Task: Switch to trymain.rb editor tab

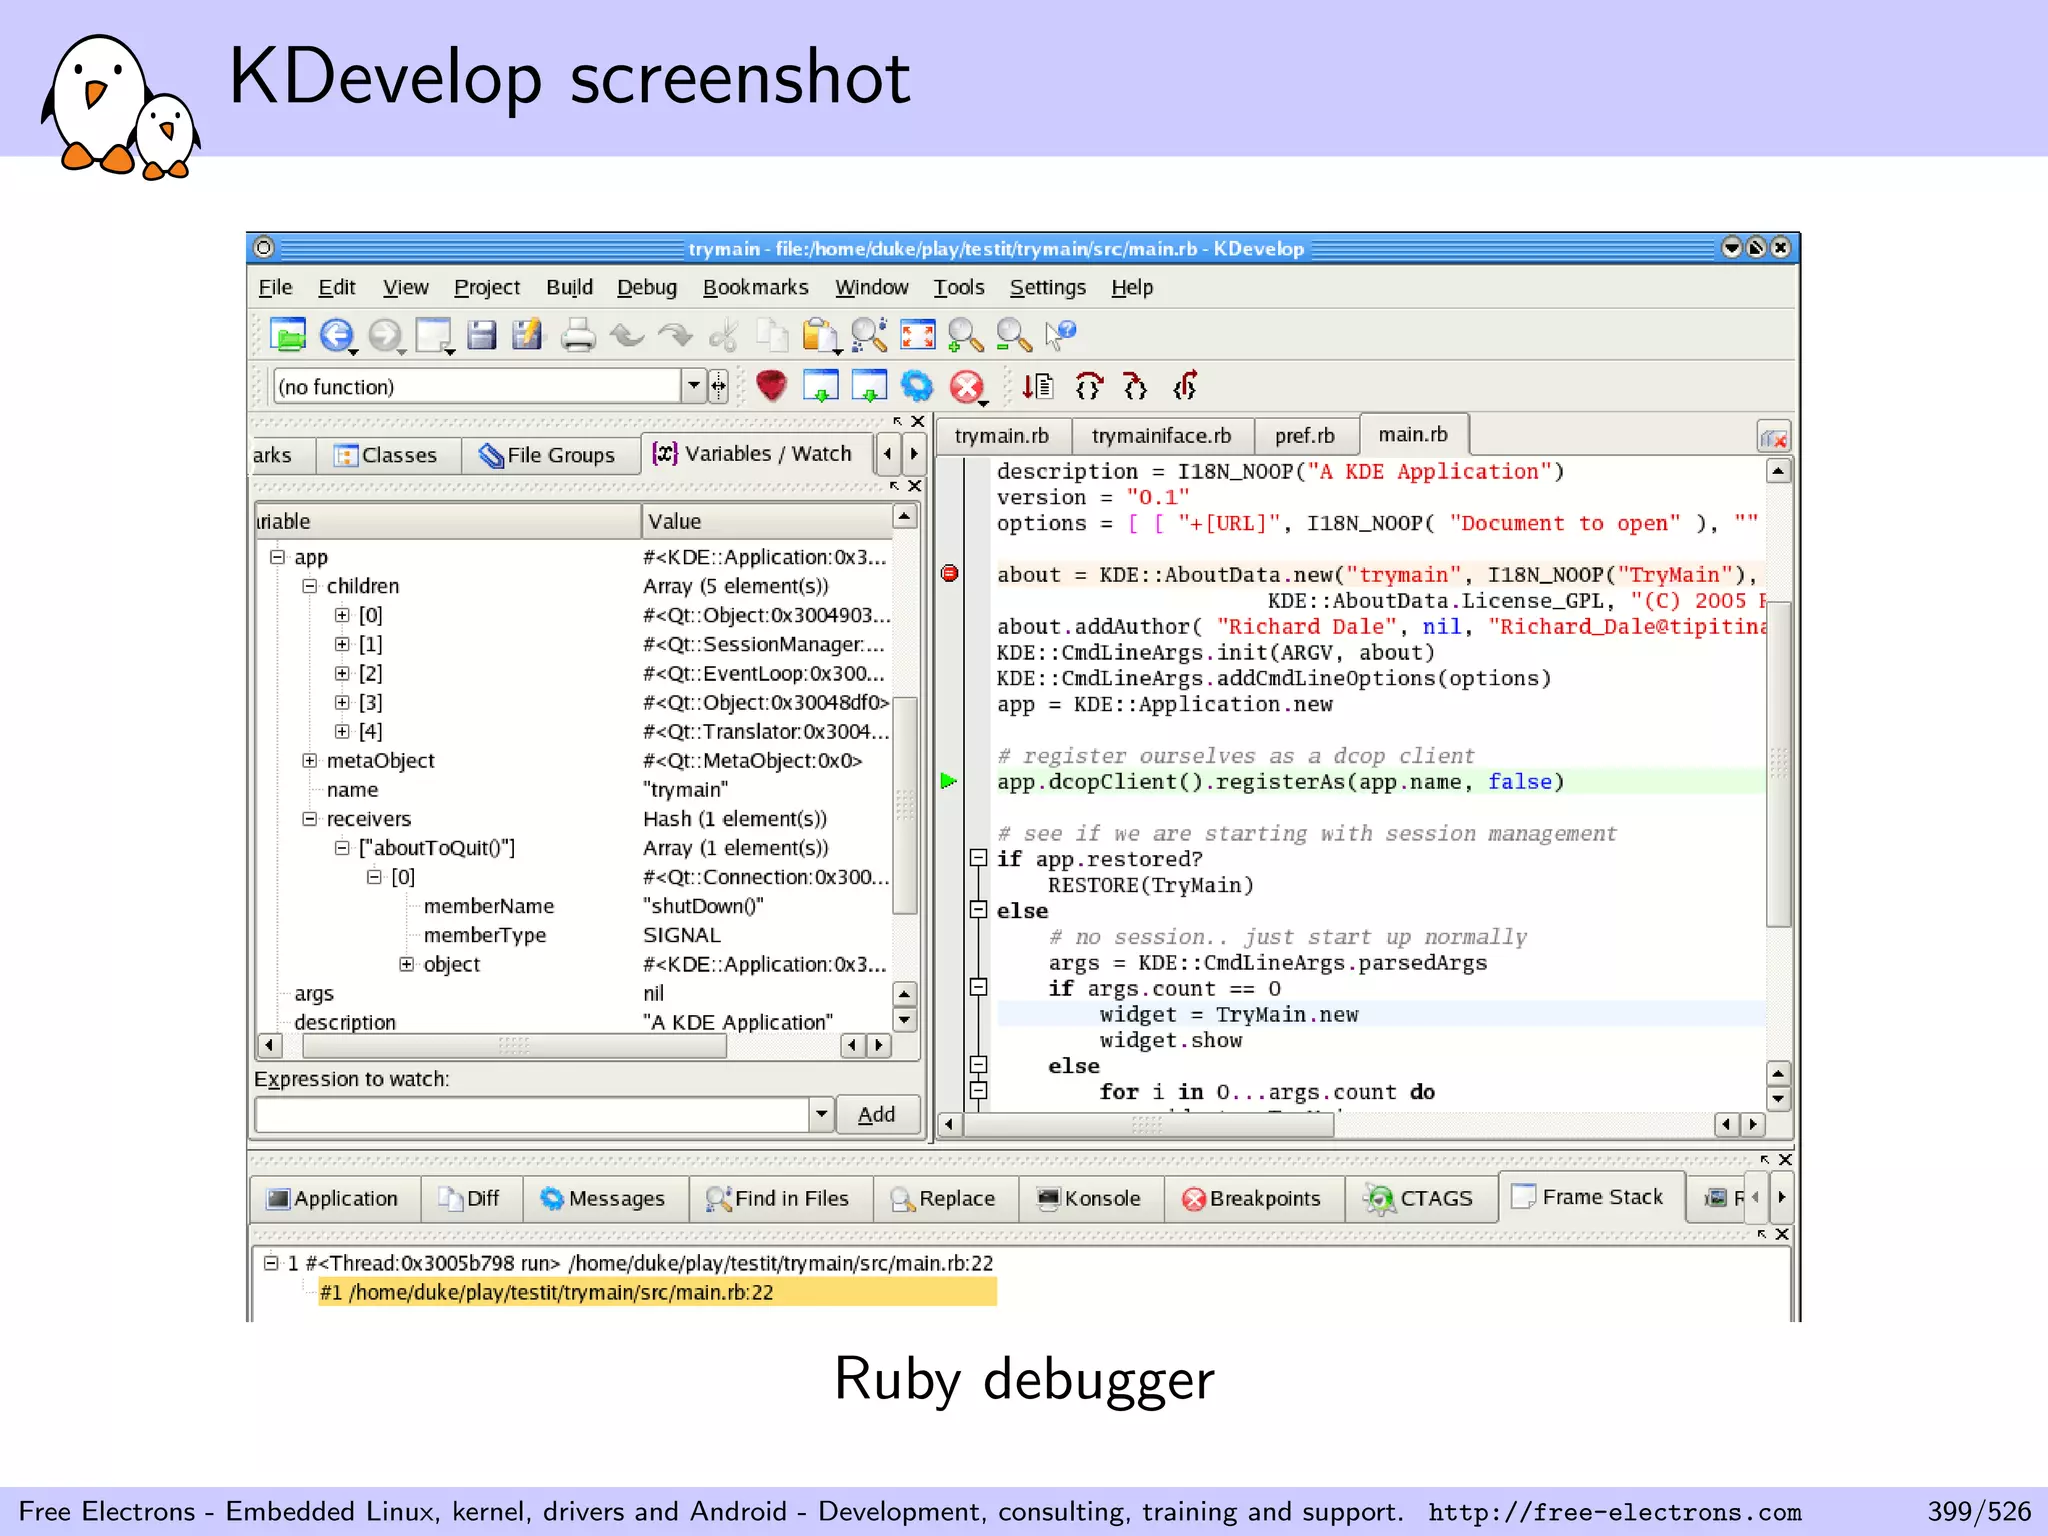Action: 1002,436
